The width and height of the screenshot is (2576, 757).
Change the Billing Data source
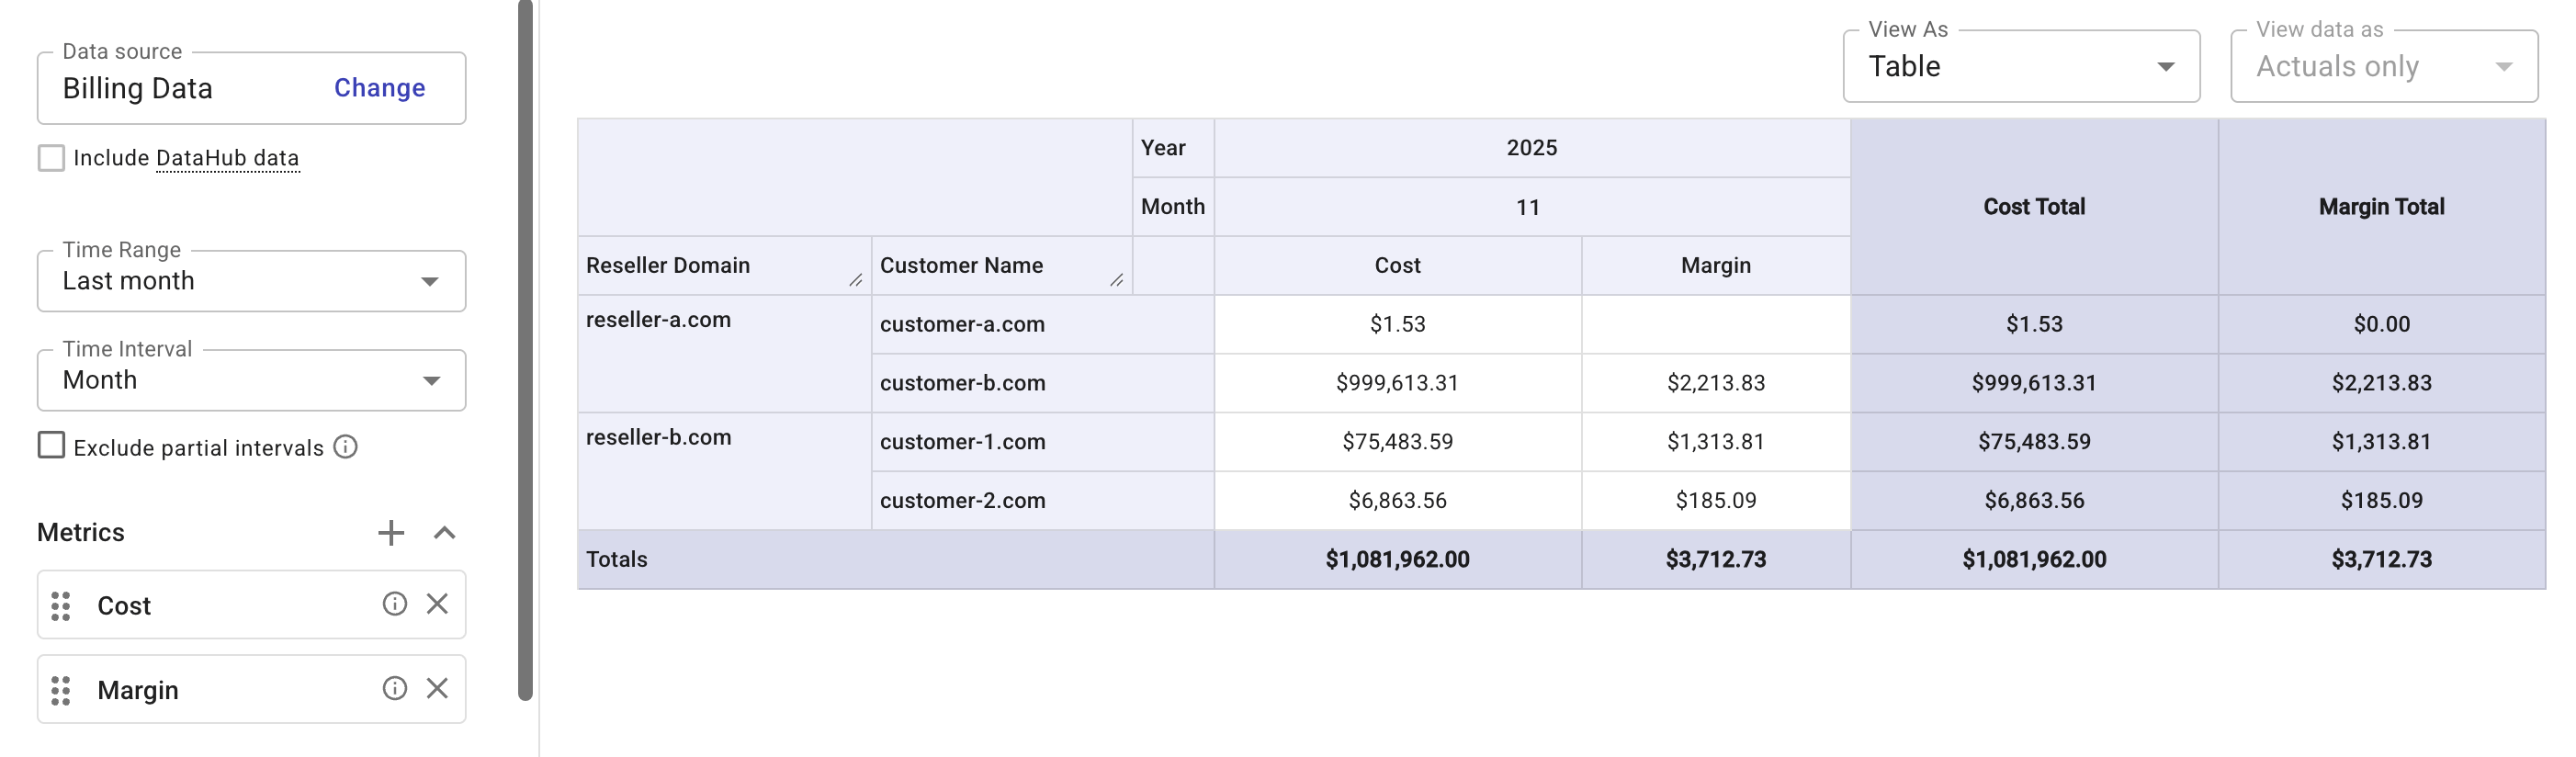coord(379,88)
